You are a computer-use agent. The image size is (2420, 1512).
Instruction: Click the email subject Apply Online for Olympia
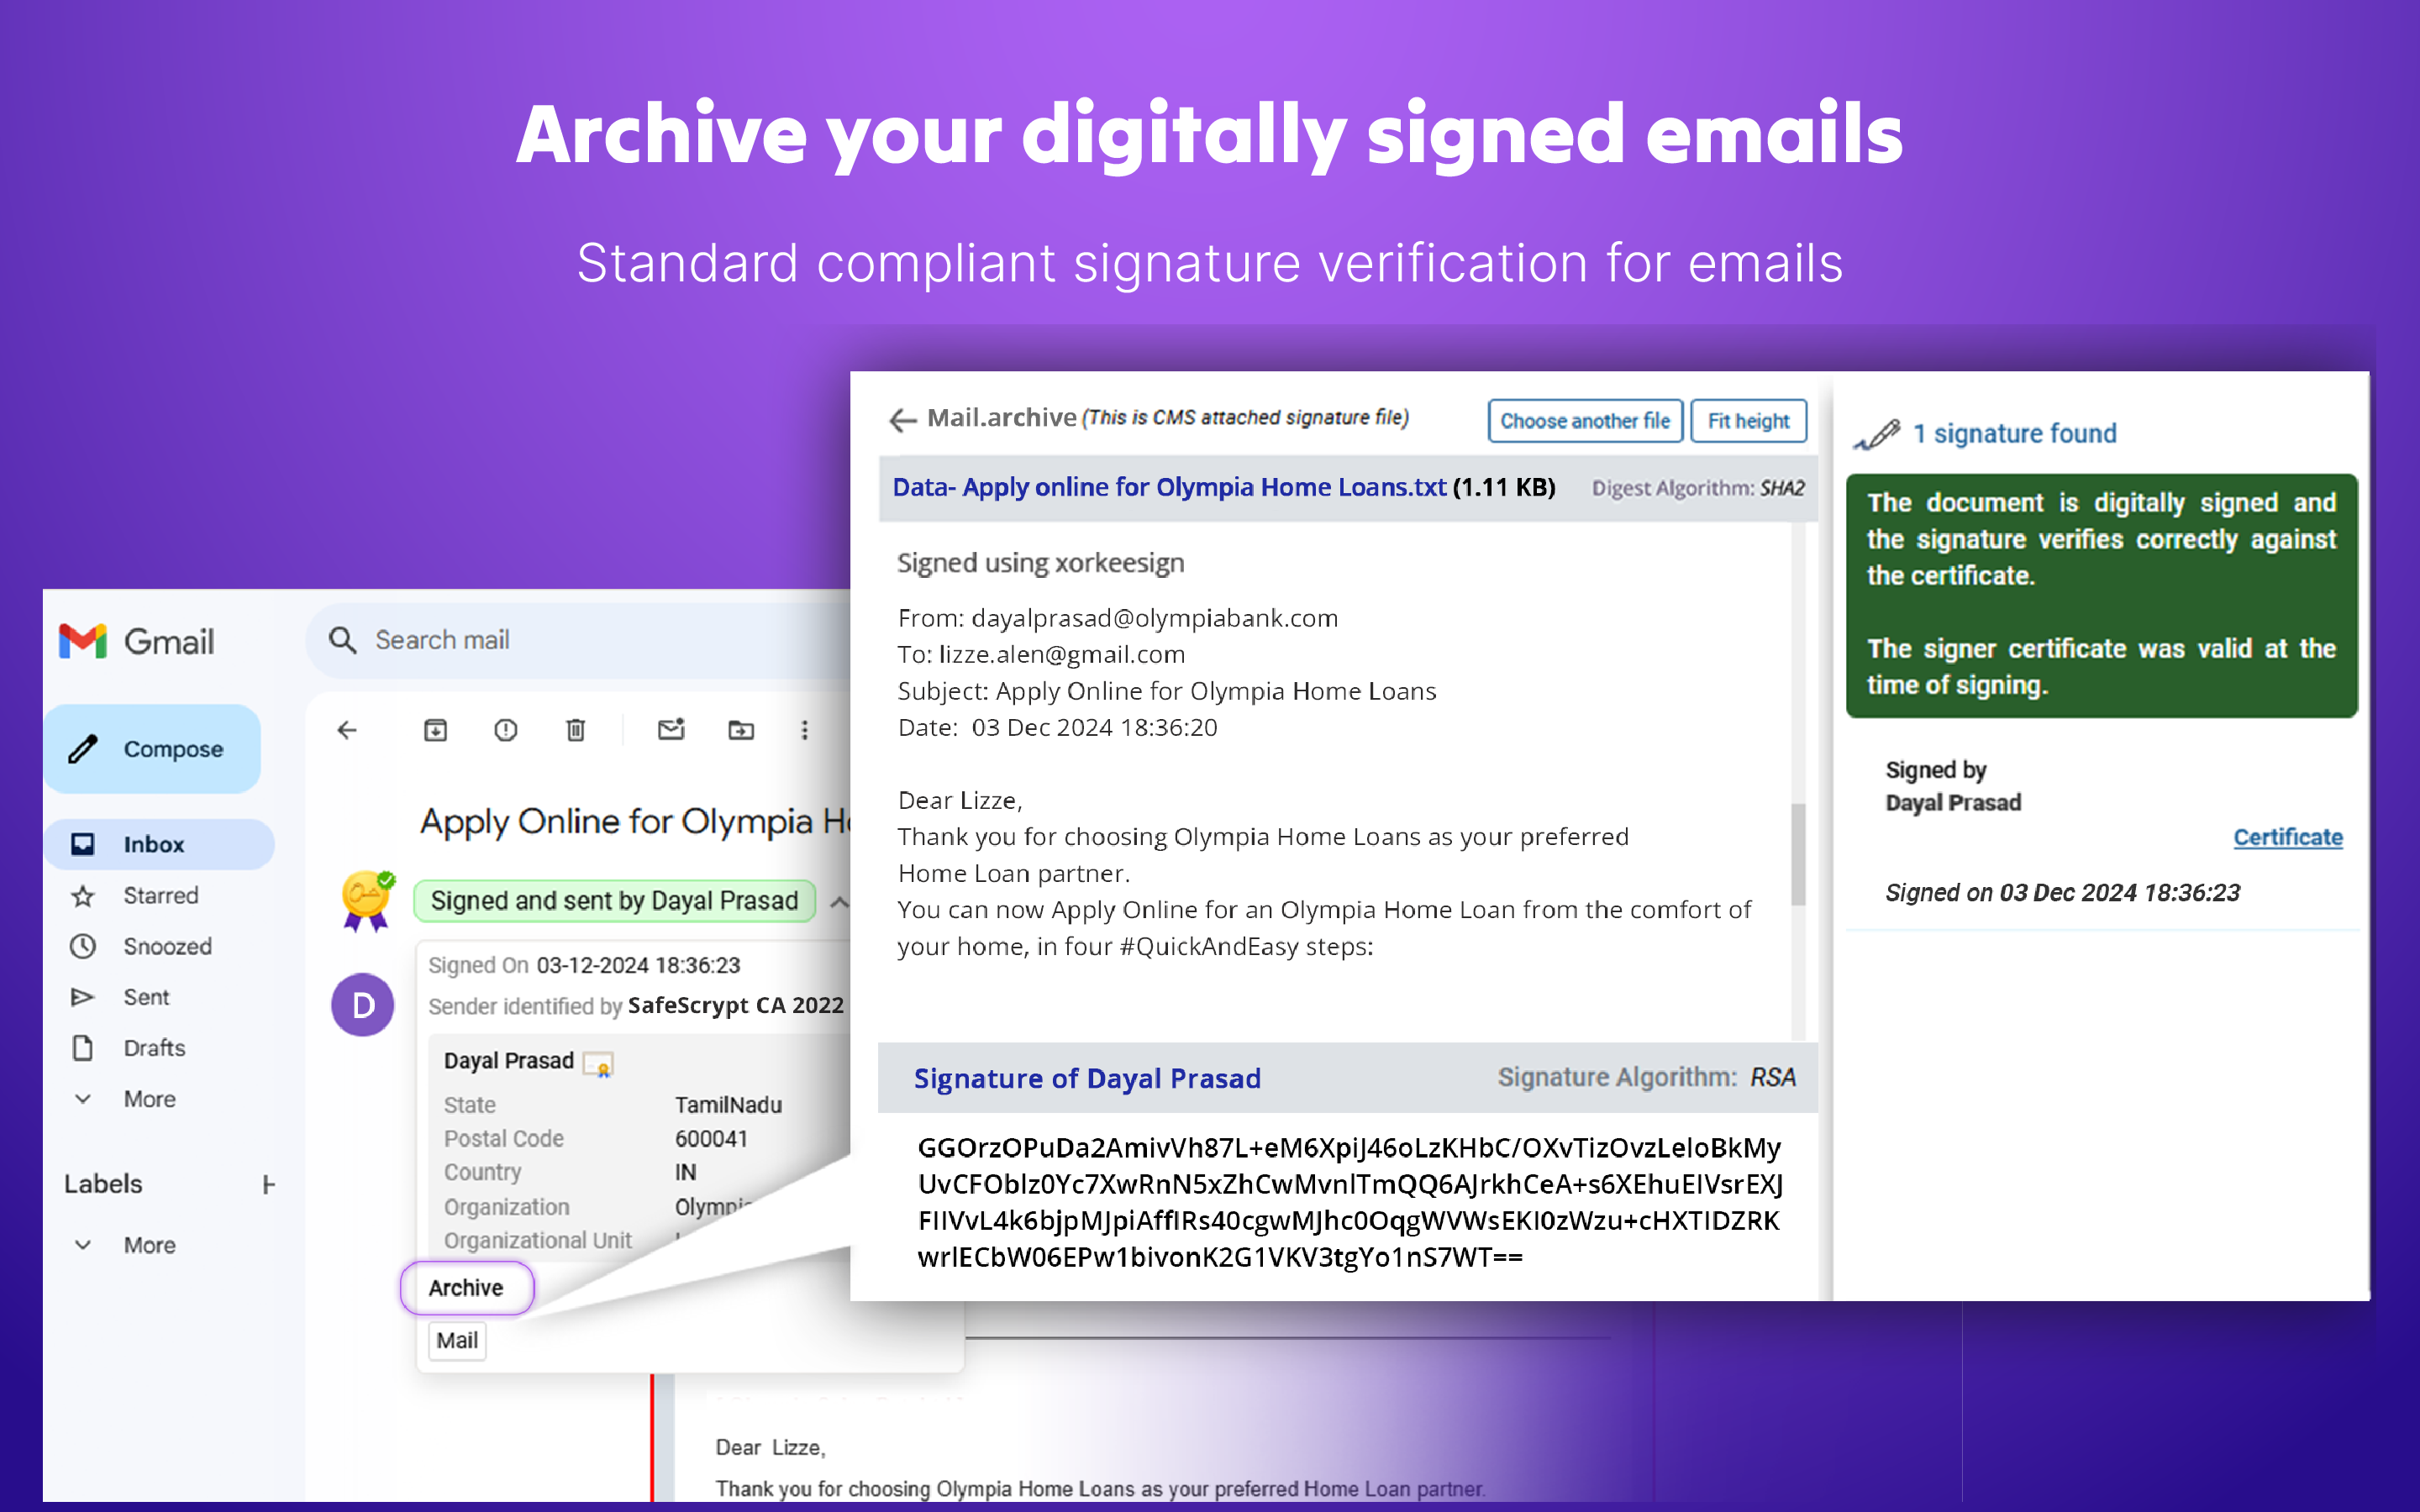point(634,822)
